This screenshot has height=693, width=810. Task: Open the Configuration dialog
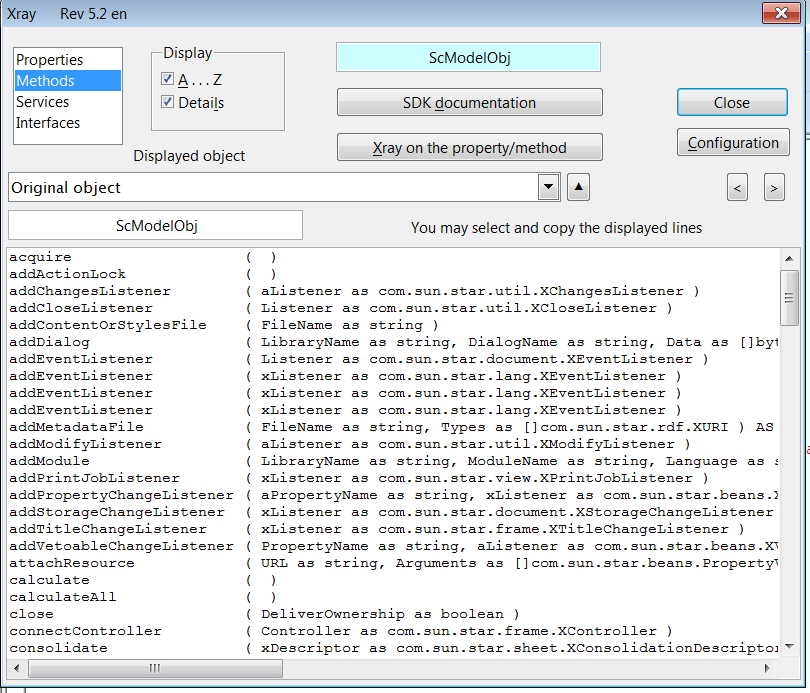[733, 142]
